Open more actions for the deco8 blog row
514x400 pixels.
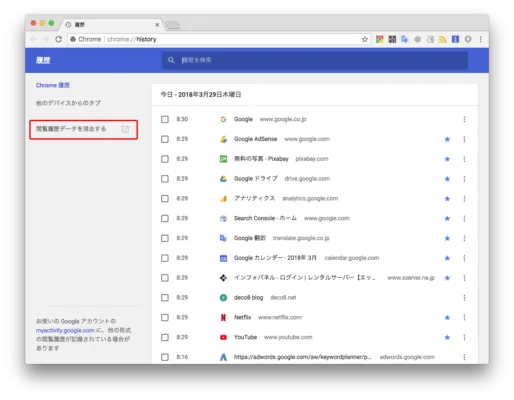tap(464, 298)
